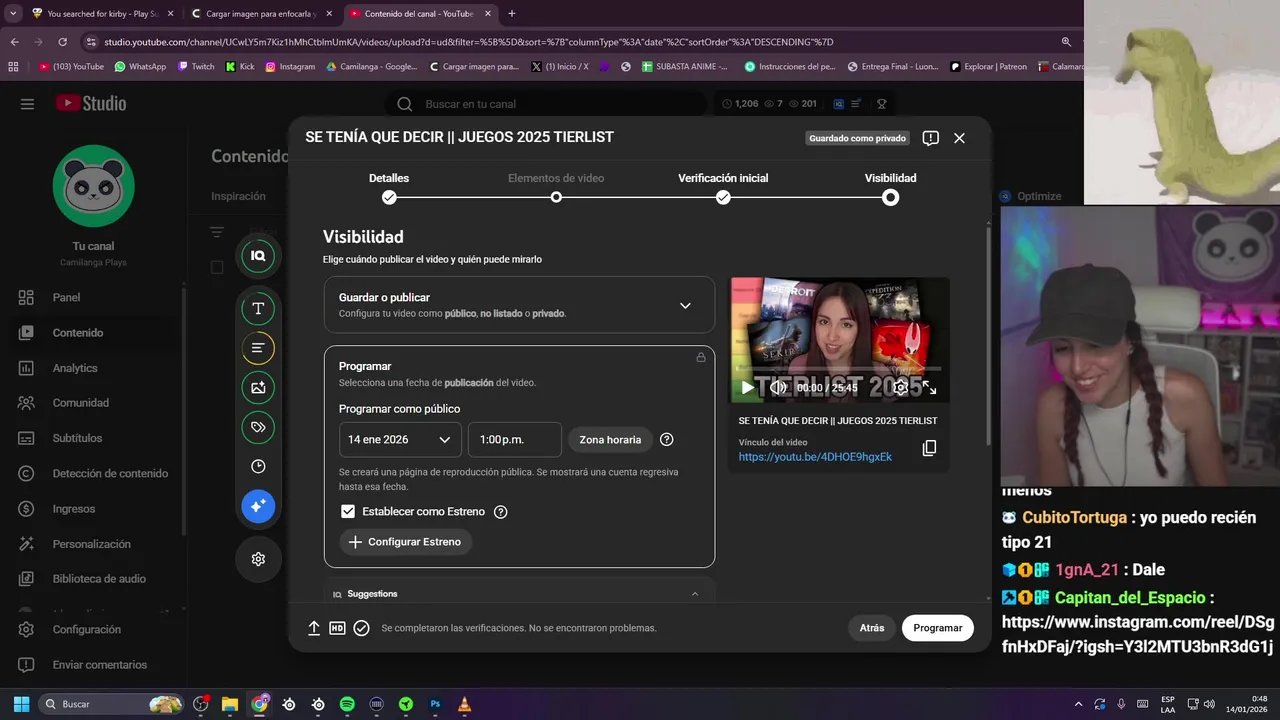The height and width of the screenshot is (720, 1280).
Task: Click the title 'T' tool in the floating toolbar
Action: coord(258,308)
